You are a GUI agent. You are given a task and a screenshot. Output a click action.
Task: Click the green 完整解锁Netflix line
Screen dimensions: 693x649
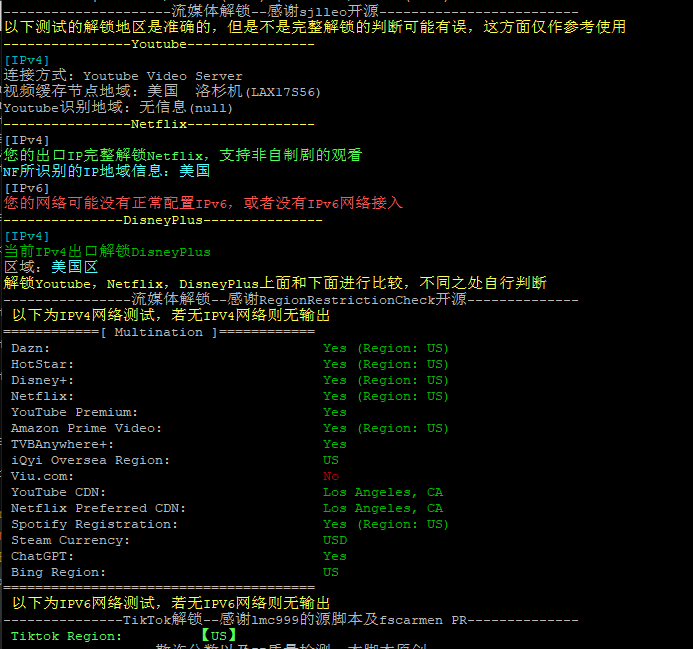[183, 155]
